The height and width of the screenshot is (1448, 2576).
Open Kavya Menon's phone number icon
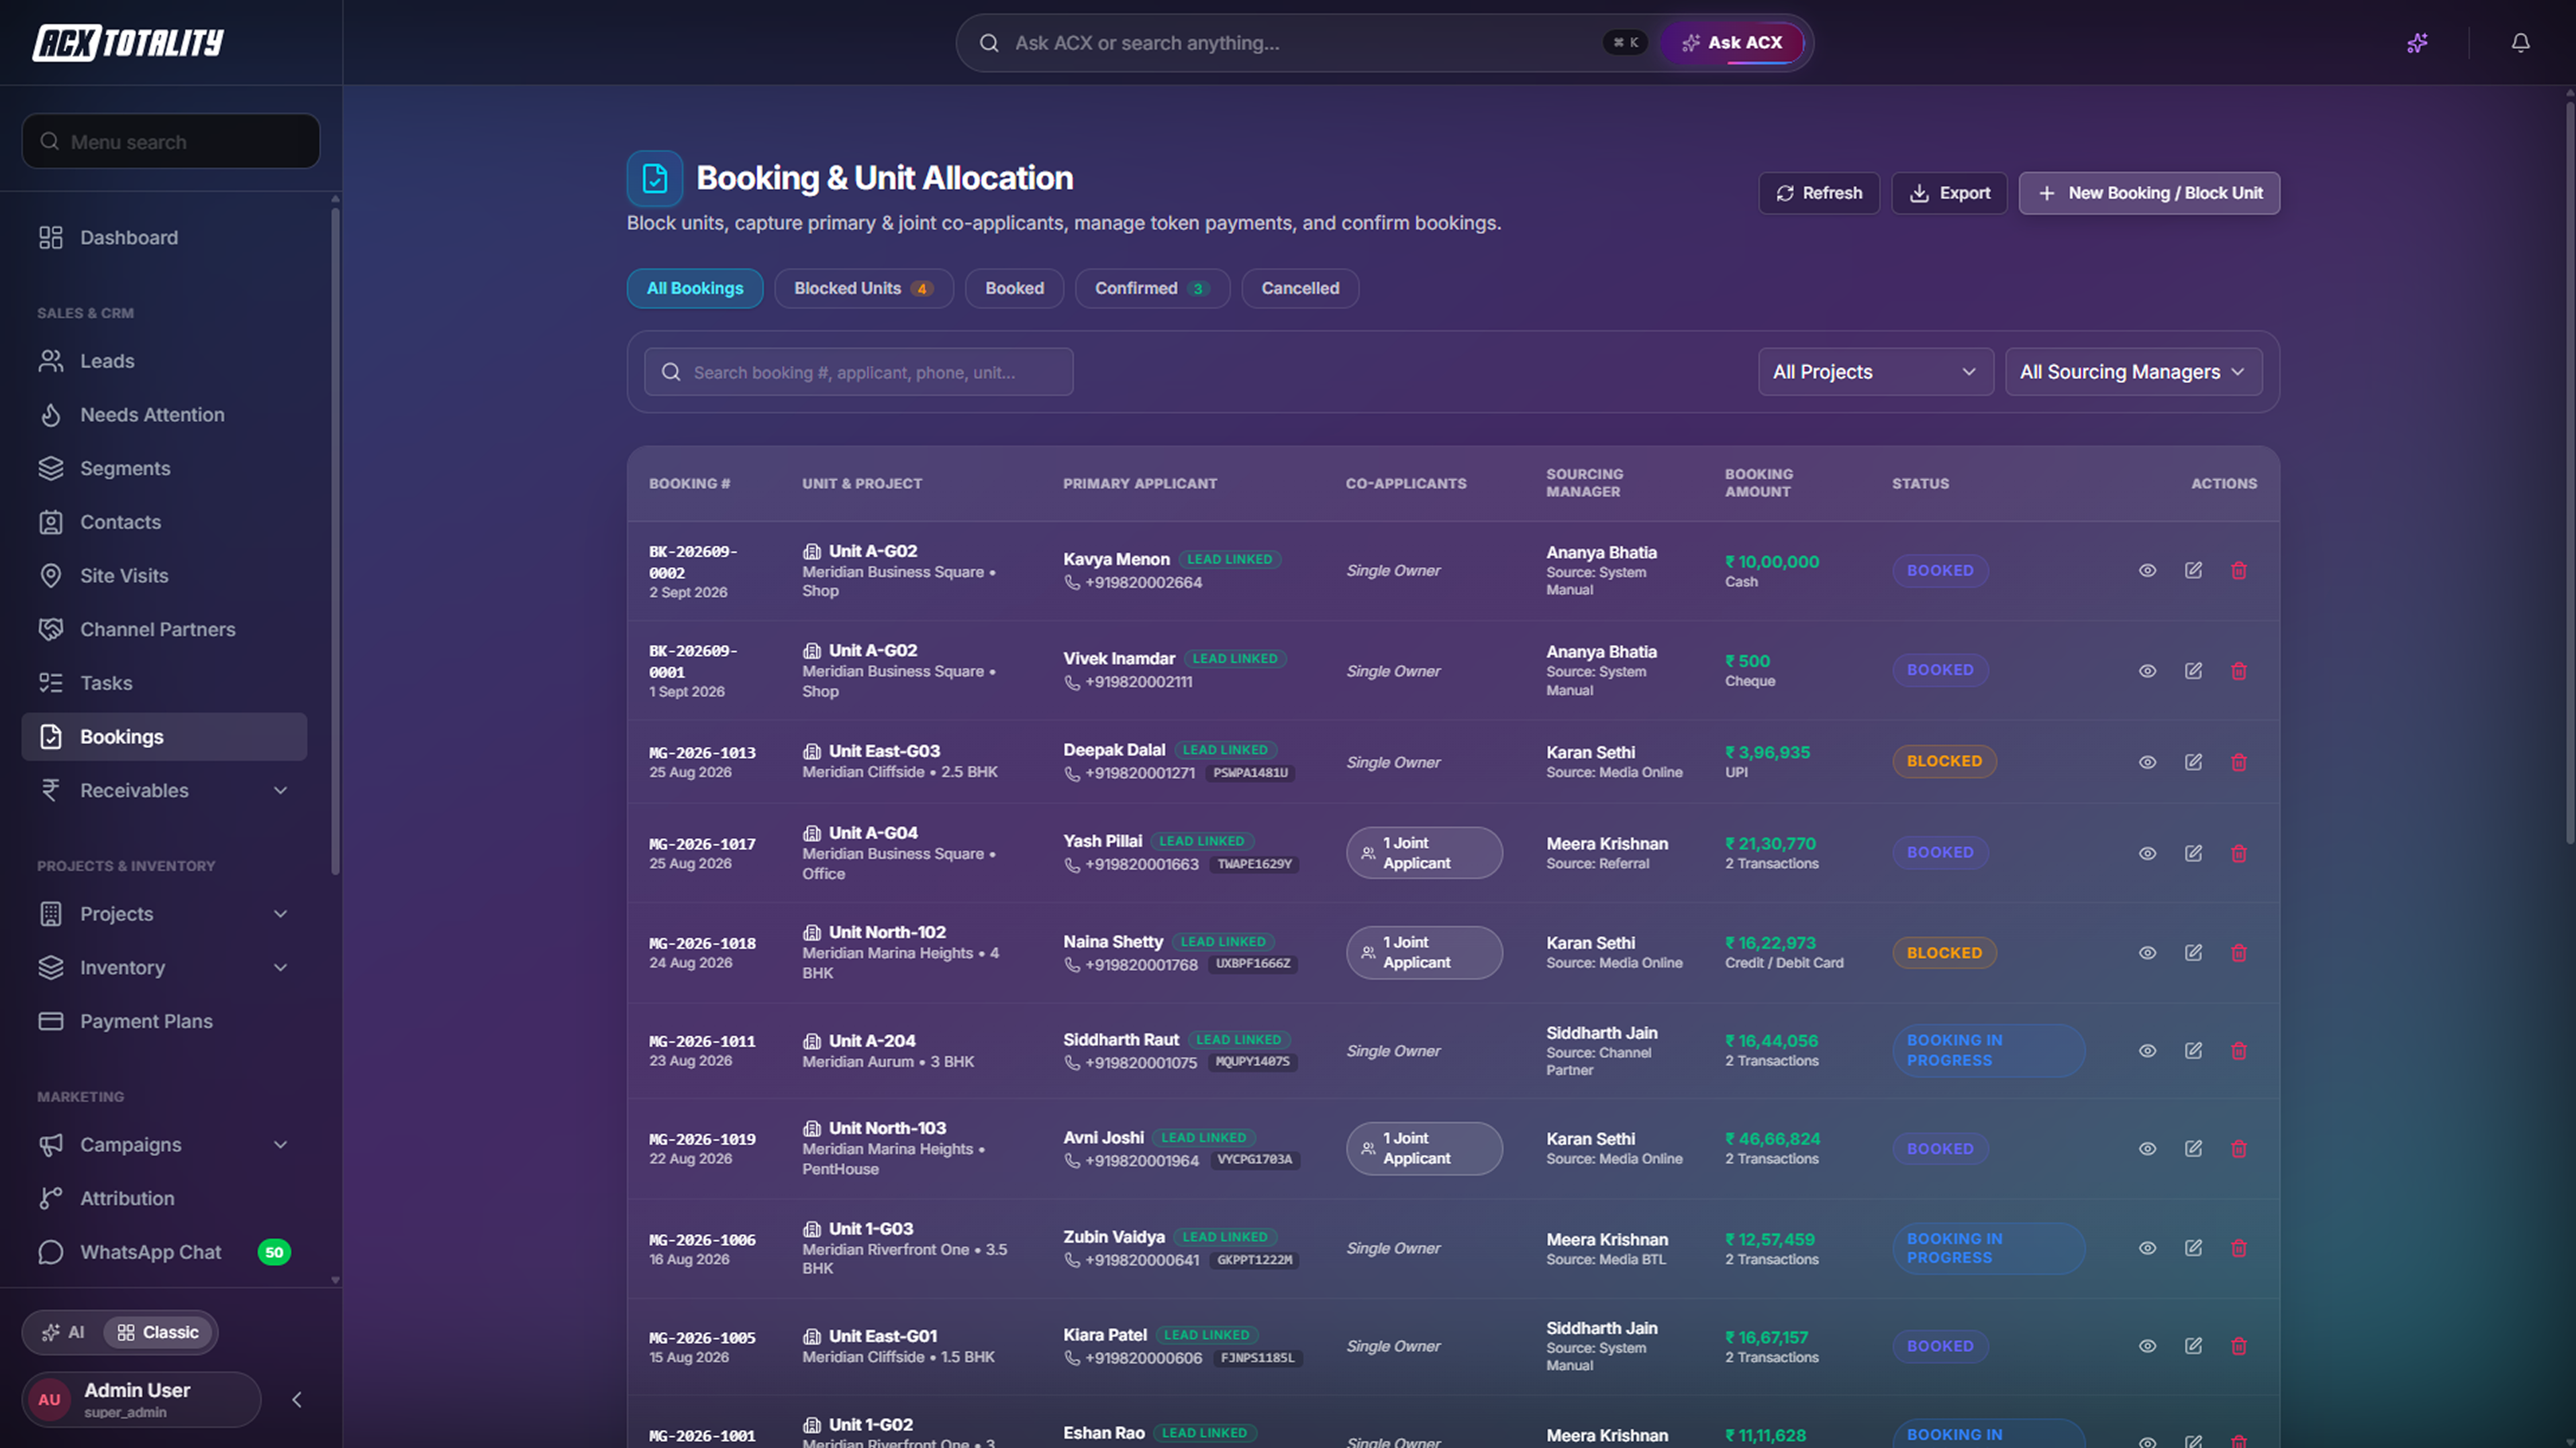click(1072, 583)
